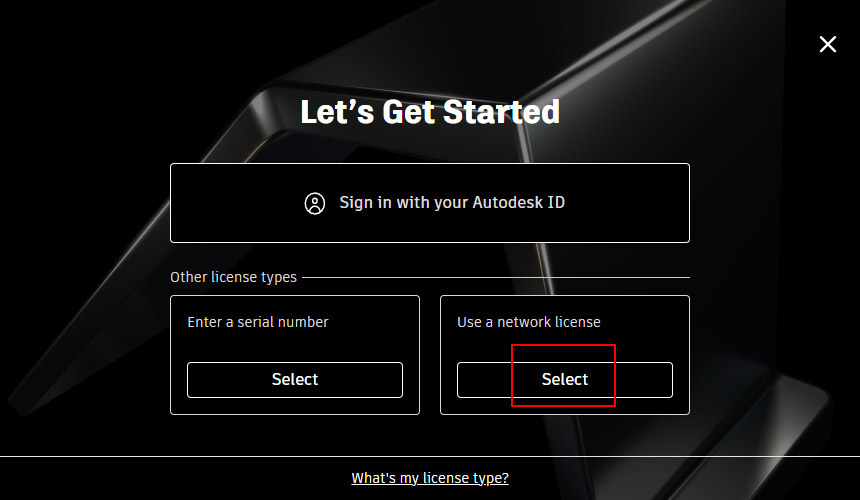Sign in with your Autodesk ID

coord(430,203)
